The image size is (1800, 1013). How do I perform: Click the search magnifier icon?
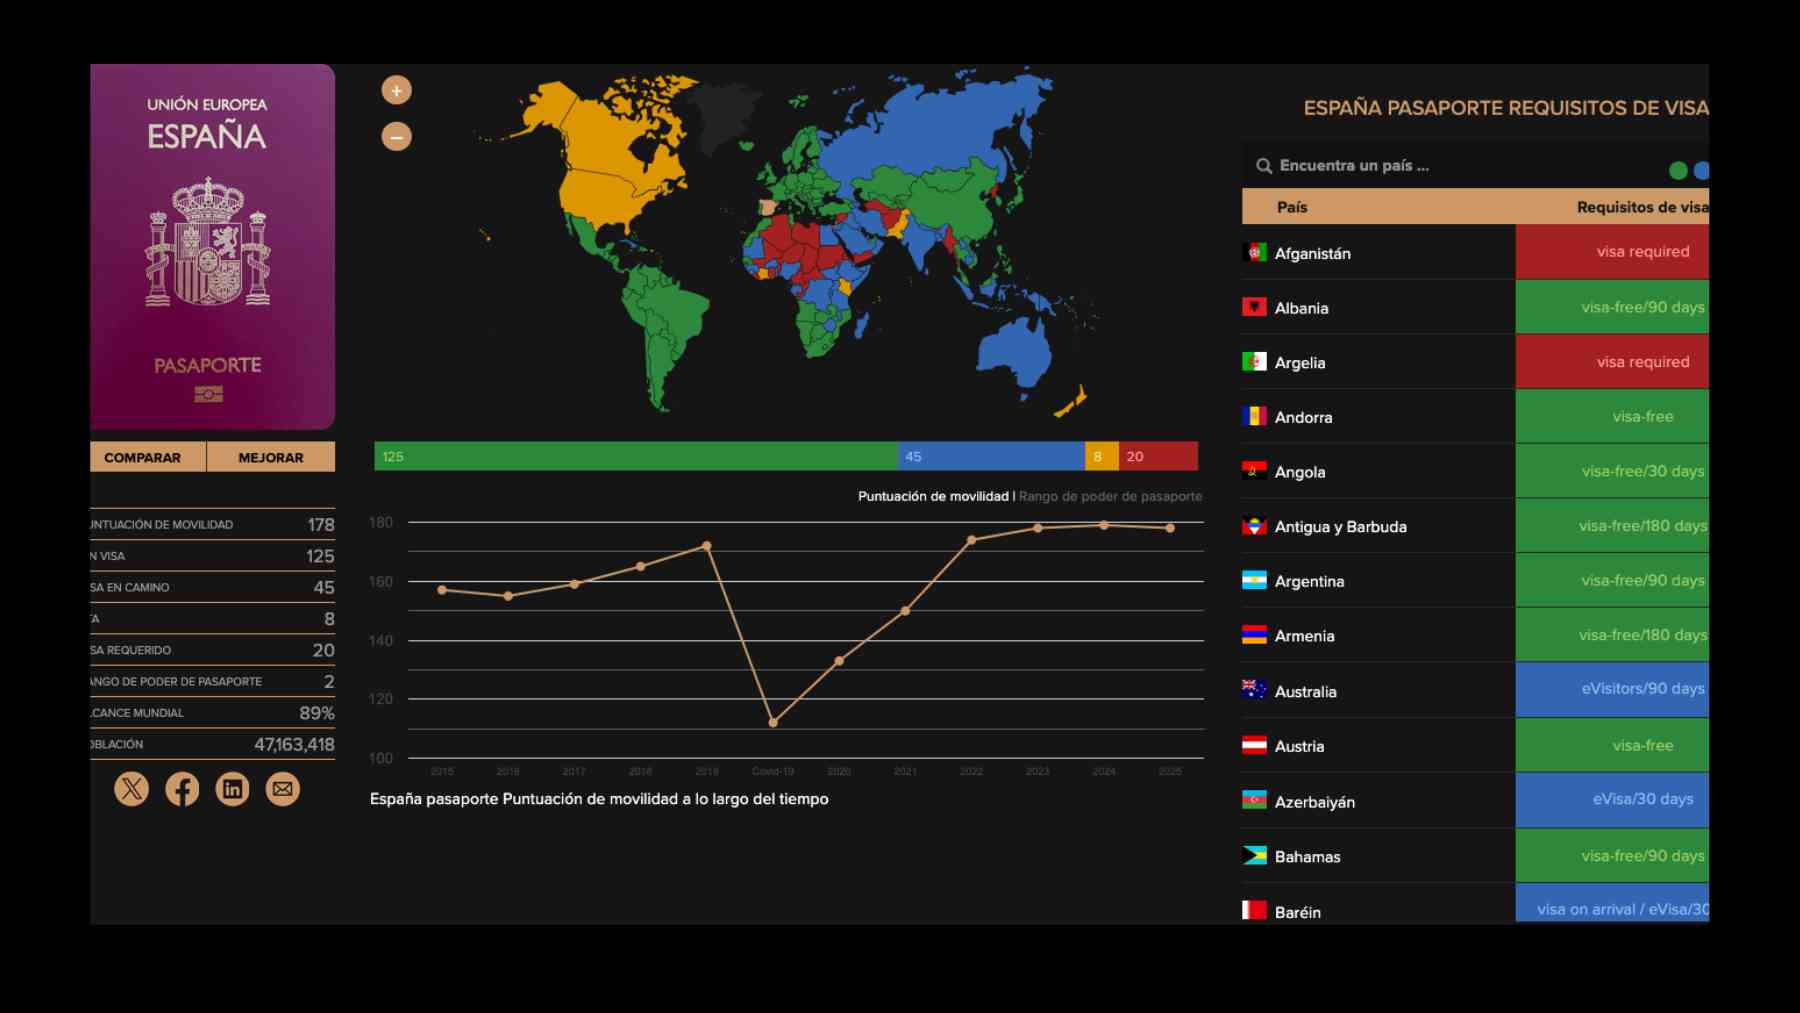pos(1264,166)
